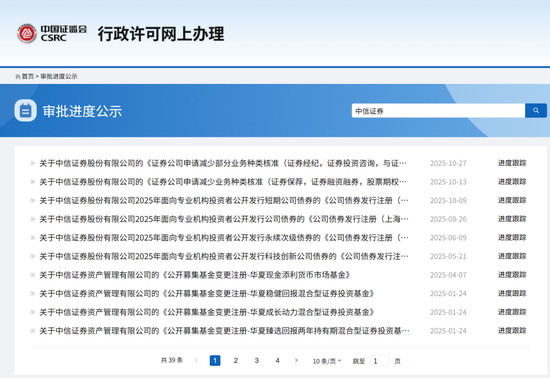Click the 行政许可网上办理 page title
This screenshot has width=550, height=378.
161,34
